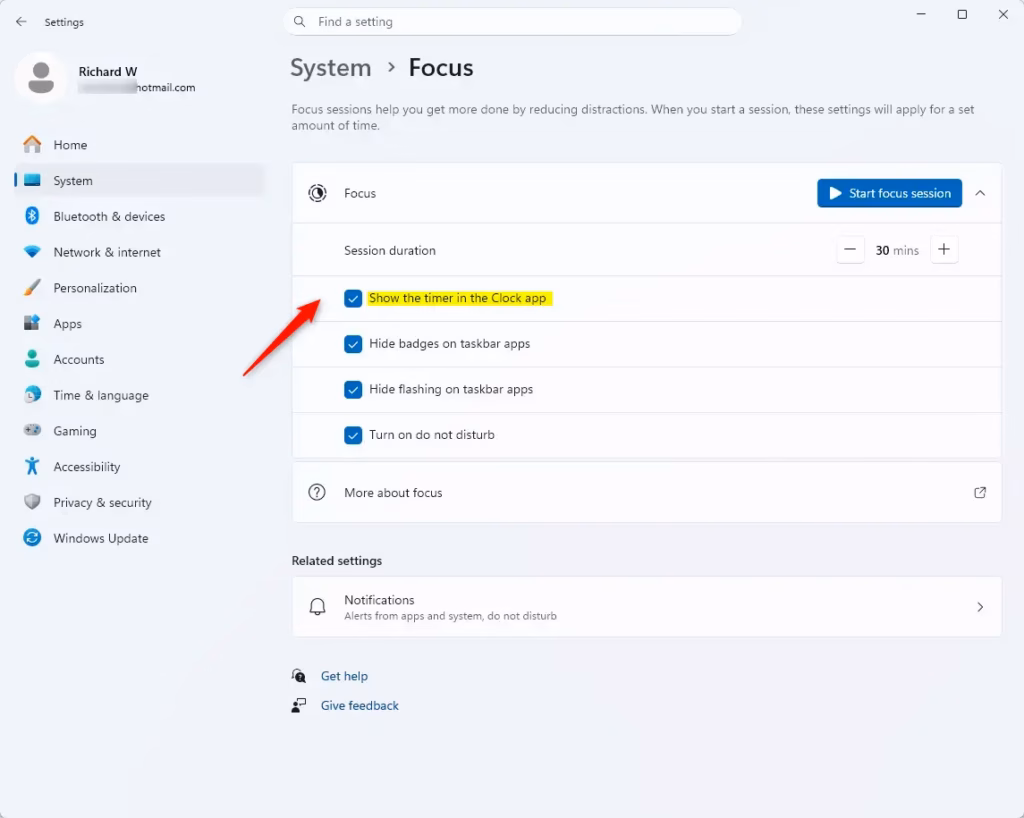
Task: Uncheck Turn on do not disturb
Action: pos(353,435)
